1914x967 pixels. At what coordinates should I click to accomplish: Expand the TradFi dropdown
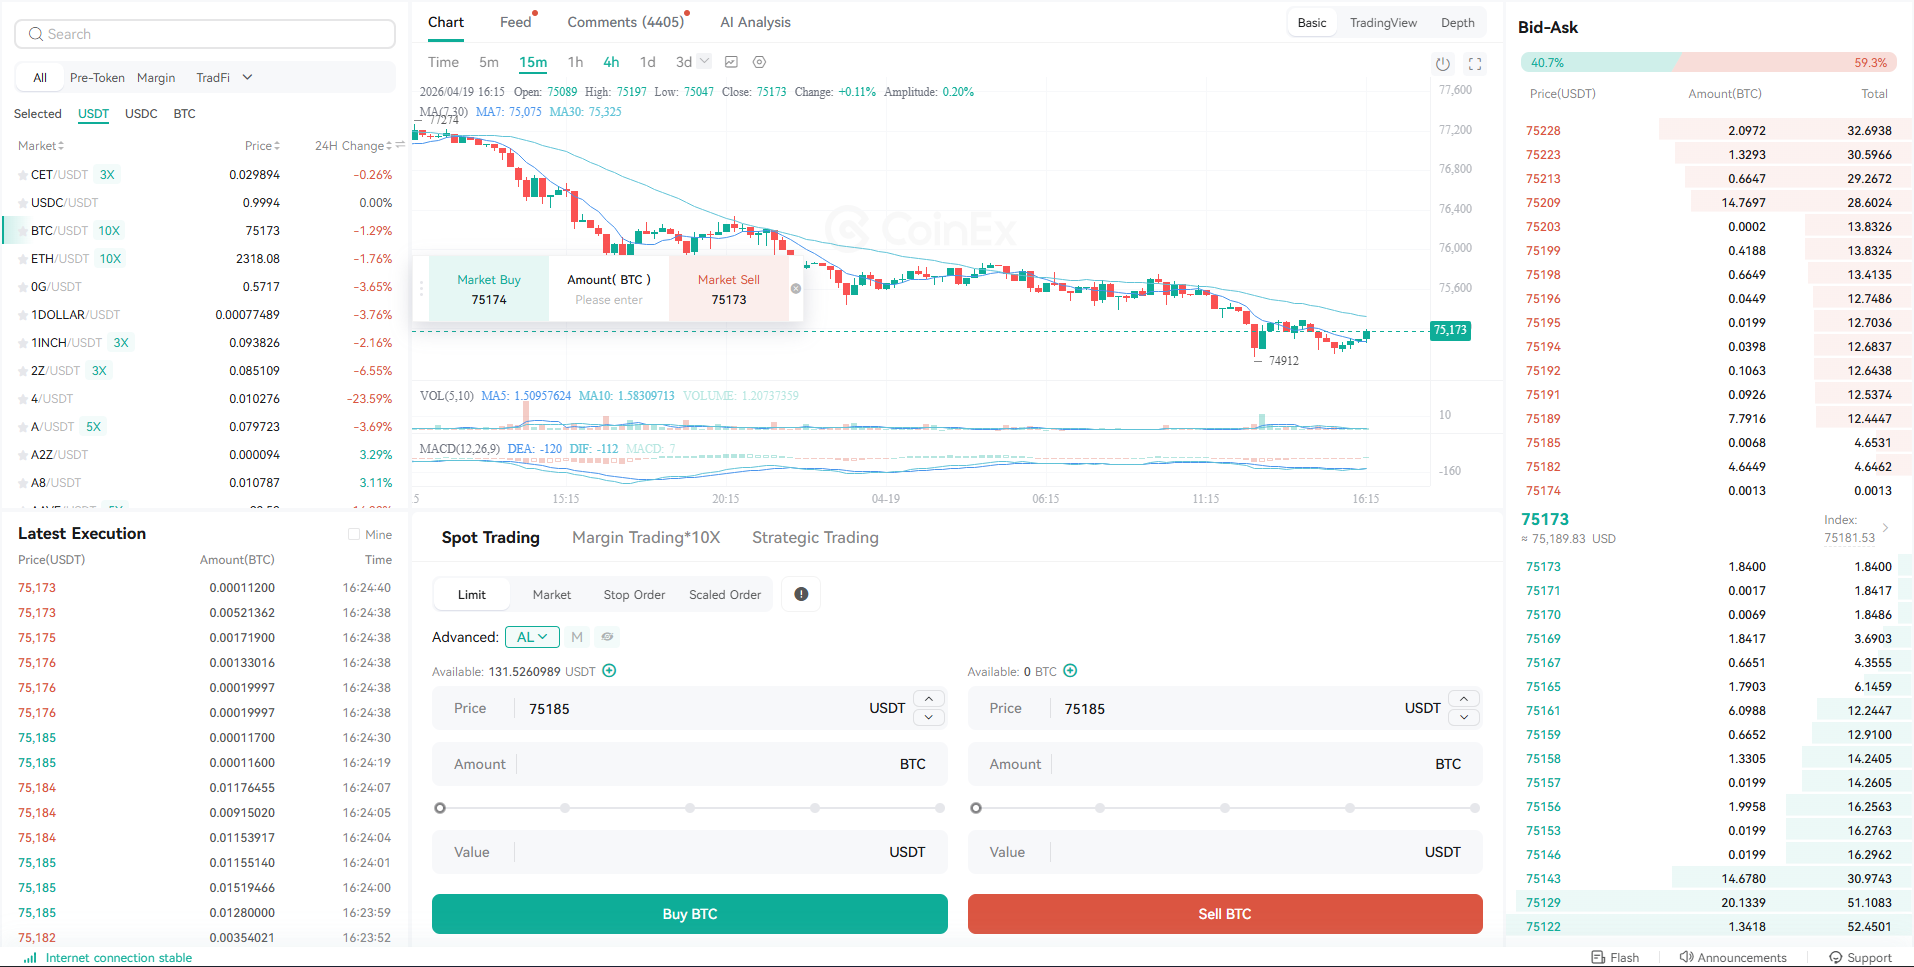pos(224,78)
